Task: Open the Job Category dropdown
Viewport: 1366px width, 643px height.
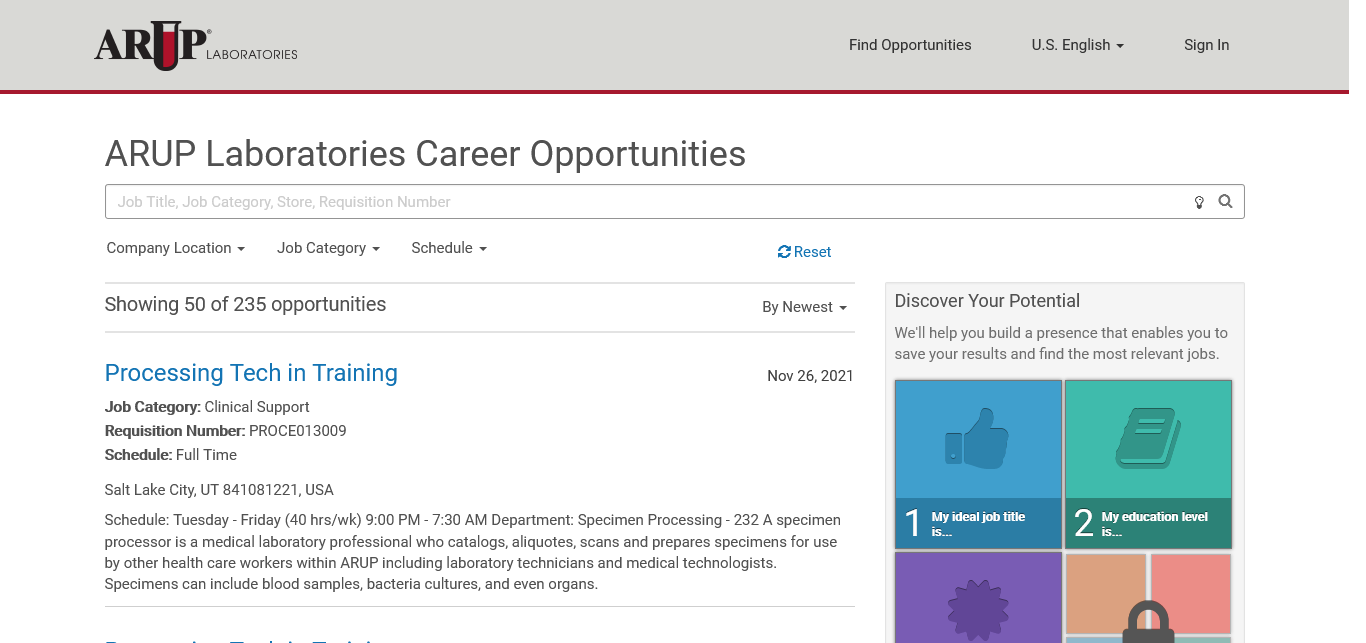Action: [328, 248]
